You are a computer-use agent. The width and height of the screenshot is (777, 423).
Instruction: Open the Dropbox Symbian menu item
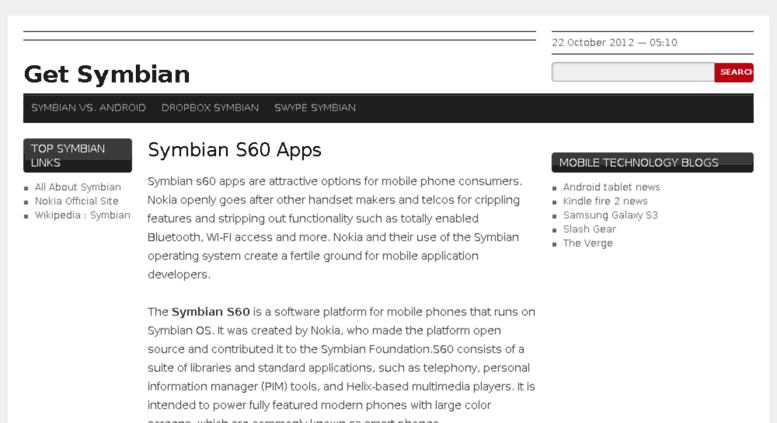pyautogui.click(x=210, y=108)
